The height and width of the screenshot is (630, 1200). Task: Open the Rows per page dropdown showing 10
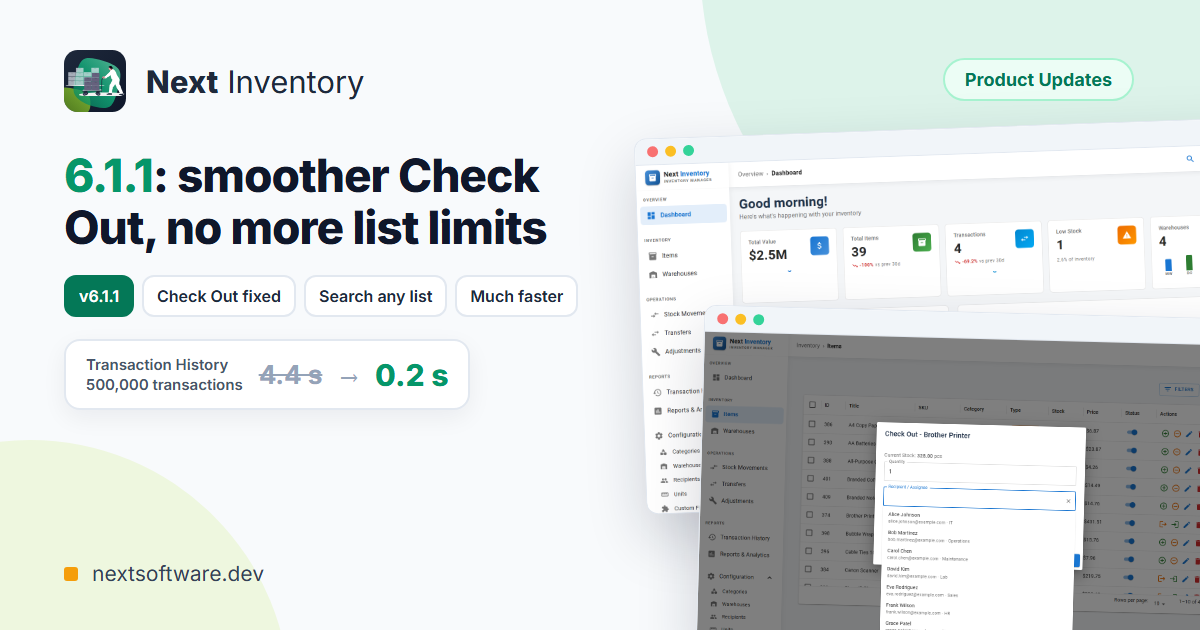point(1160,603)
